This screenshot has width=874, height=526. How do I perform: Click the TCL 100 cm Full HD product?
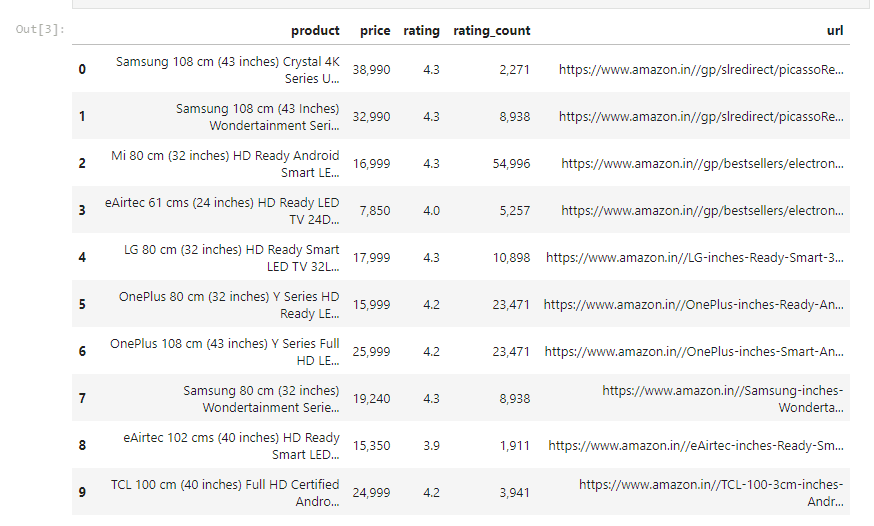tap(225, 492)
